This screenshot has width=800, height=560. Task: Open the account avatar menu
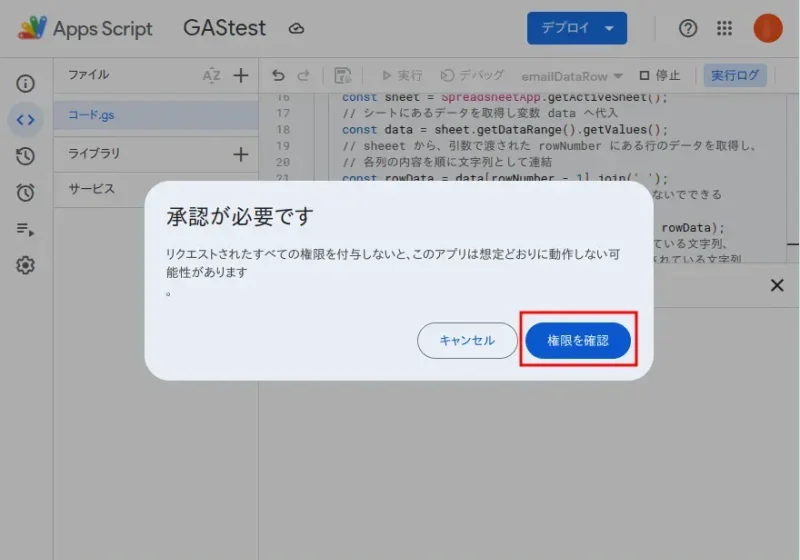pos(767,28)
